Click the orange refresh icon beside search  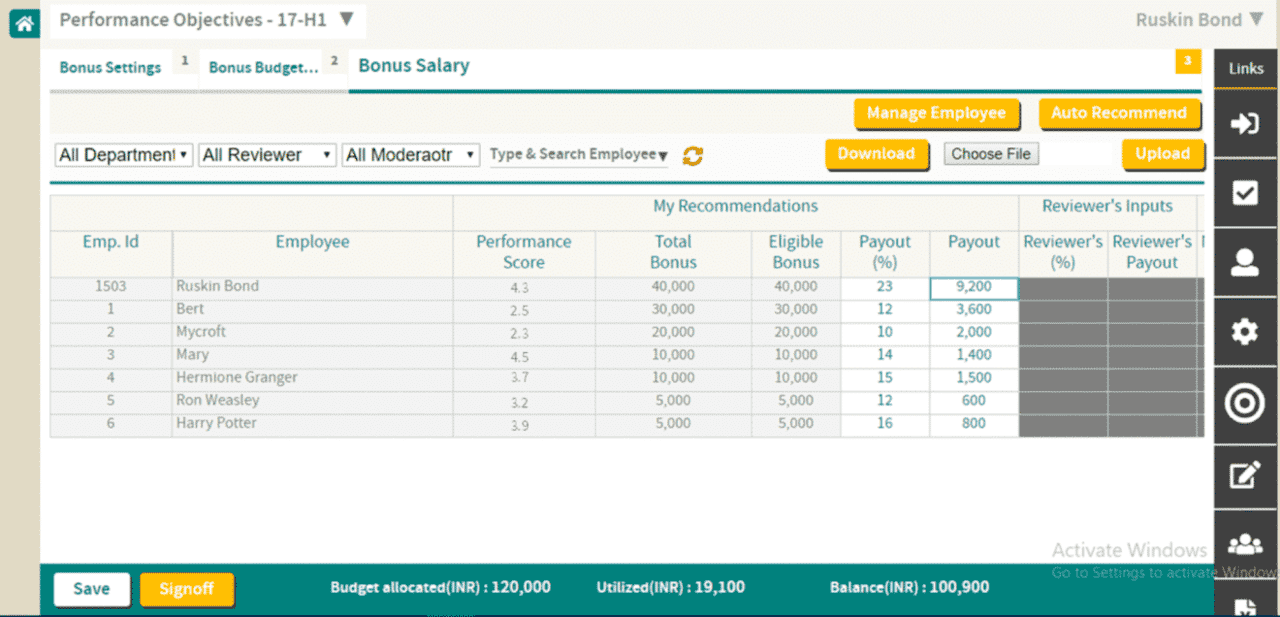[692, 156]
